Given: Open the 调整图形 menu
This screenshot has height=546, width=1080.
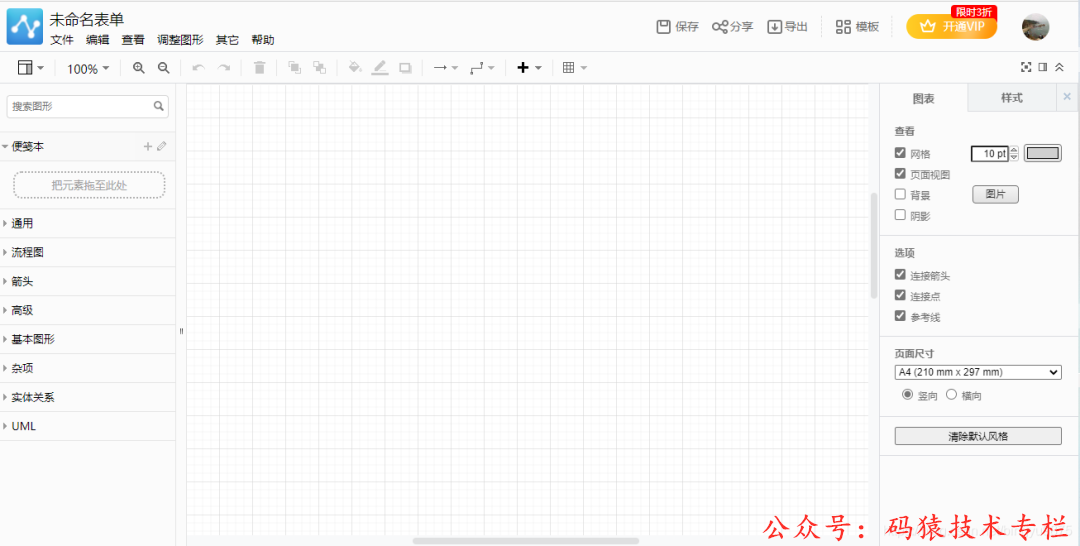Looking at the screenshot, I should (x=180, y=40).
